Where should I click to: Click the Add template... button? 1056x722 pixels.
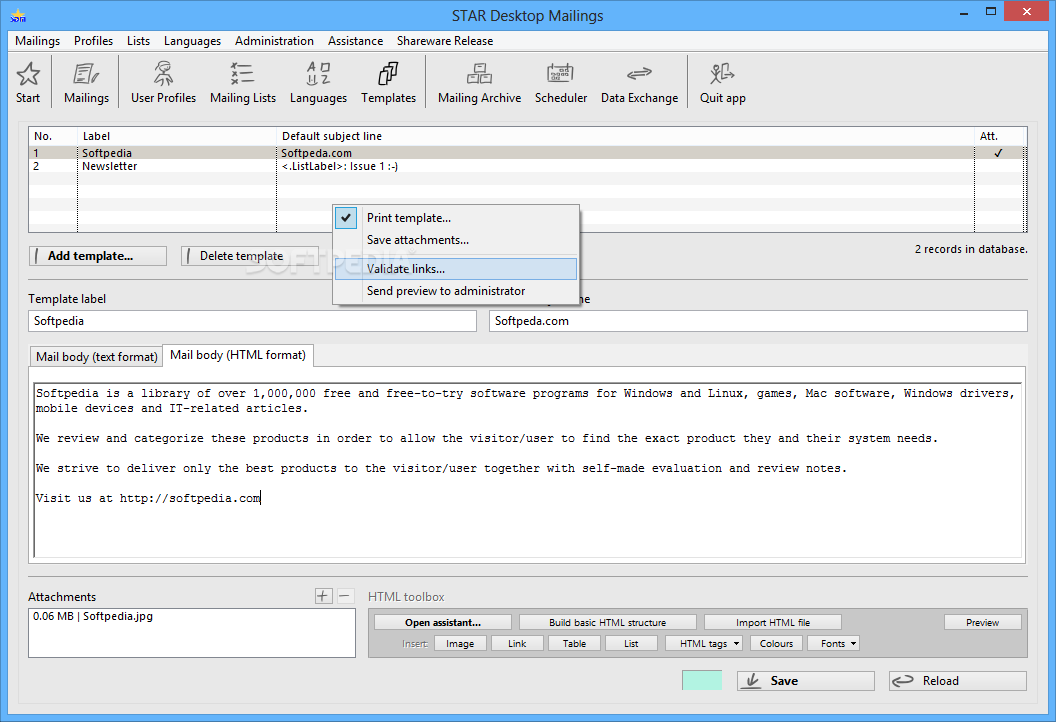click(98, 256)
